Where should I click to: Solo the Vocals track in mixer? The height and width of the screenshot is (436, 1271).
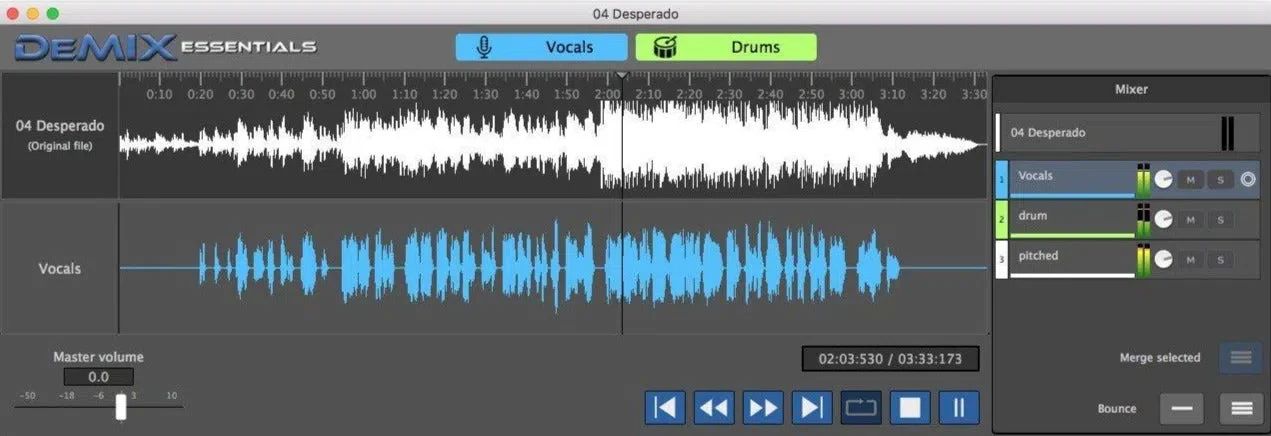pos(1220,180)
